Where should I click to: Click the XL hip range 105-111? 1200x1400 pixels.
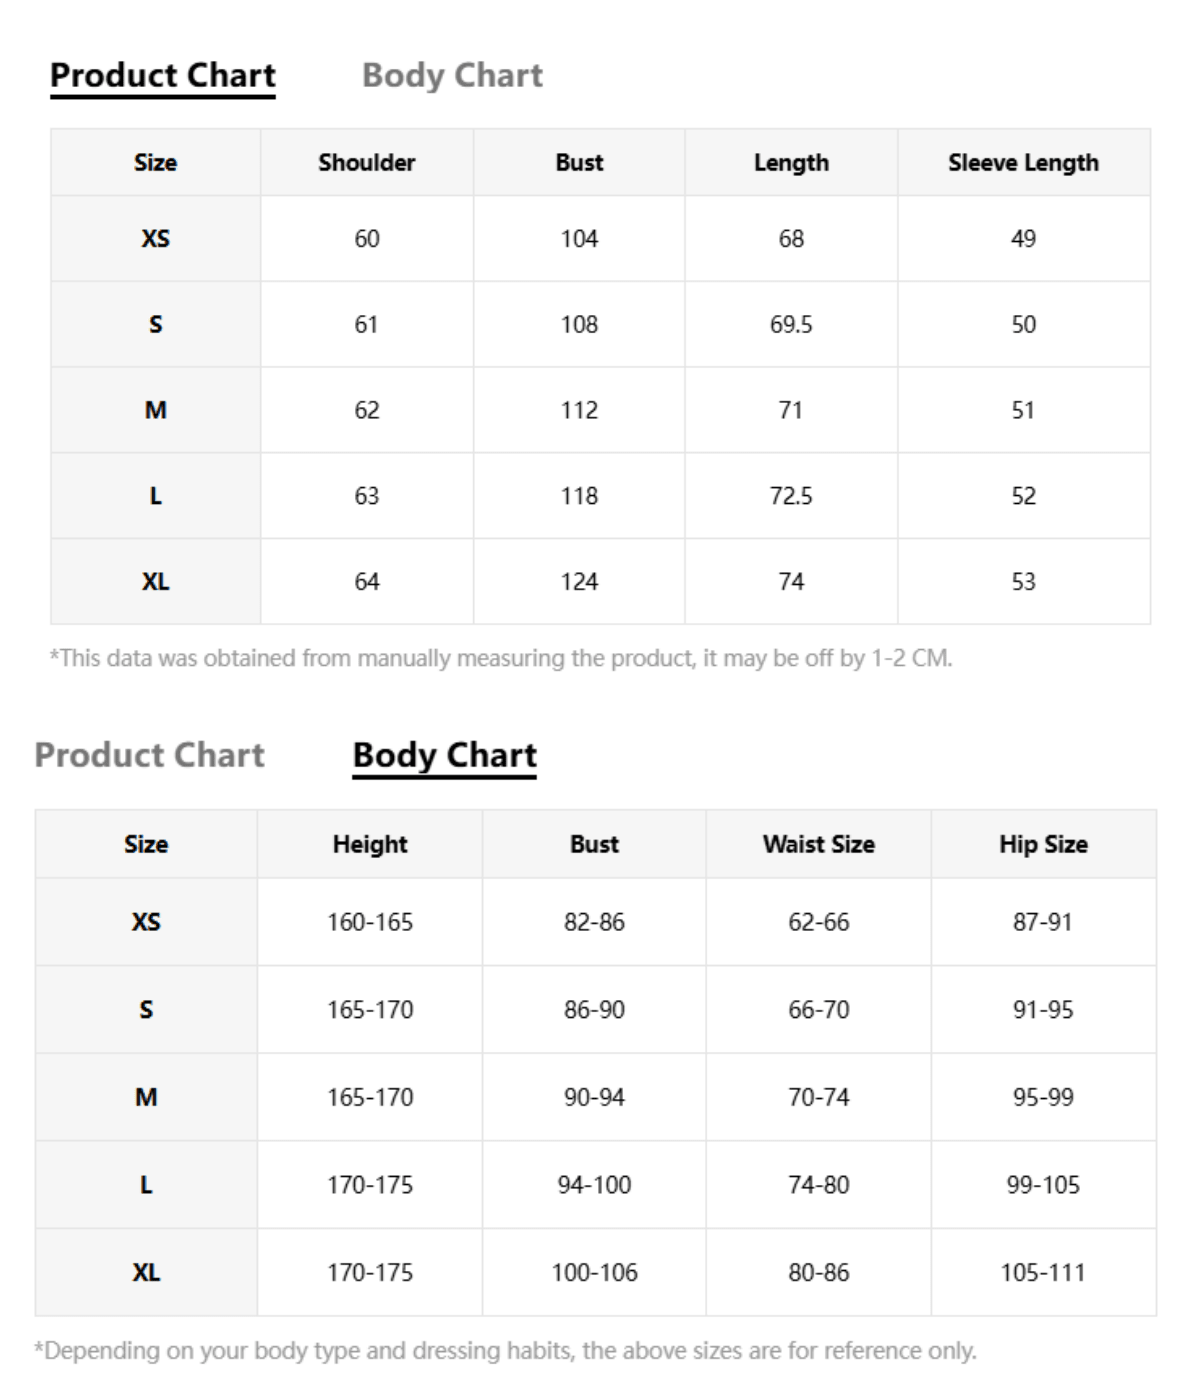pyautogui.click(x=1043, y=1273)
